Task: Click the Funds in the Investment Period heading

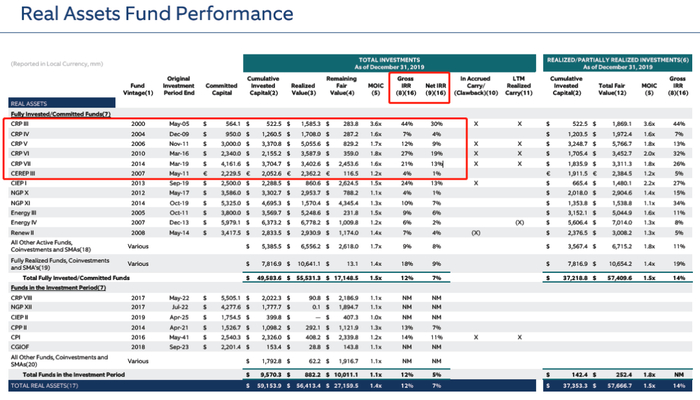Action: click(58, 288)
